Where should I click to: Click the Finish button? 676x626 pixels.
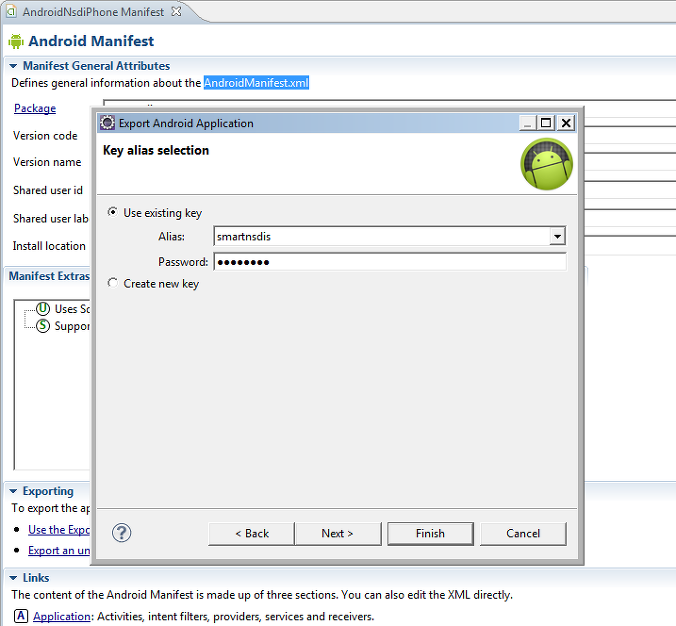pos(430,534)
